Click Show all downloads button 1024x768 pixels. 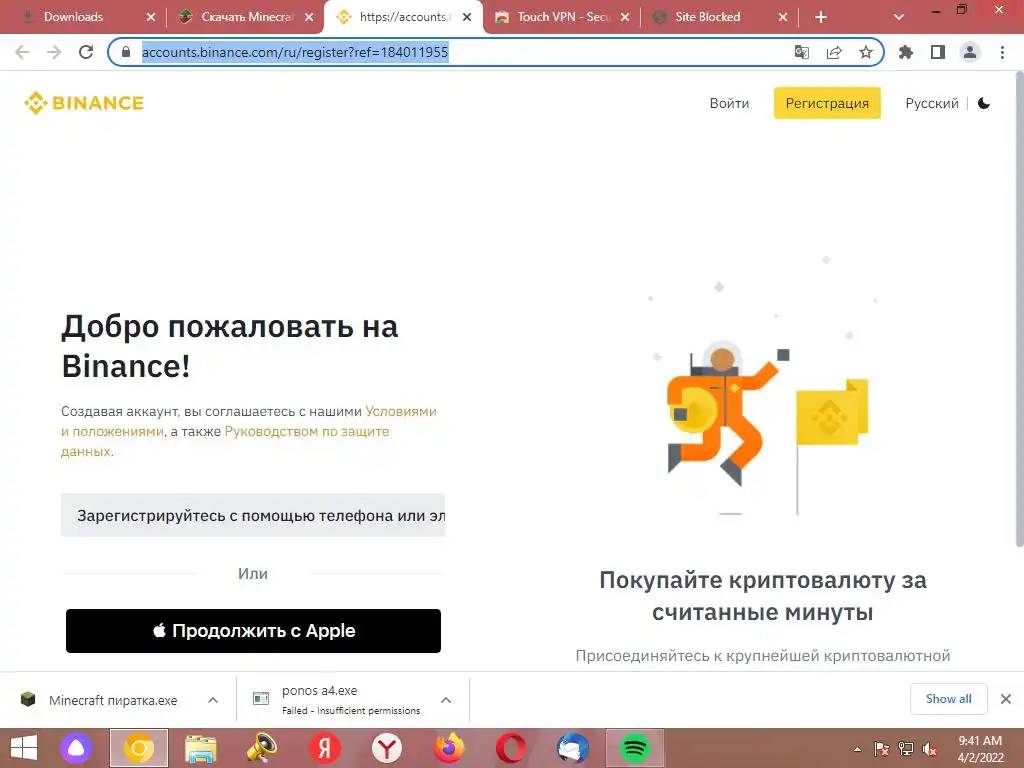pyautogui.click(x=948, y=699)
